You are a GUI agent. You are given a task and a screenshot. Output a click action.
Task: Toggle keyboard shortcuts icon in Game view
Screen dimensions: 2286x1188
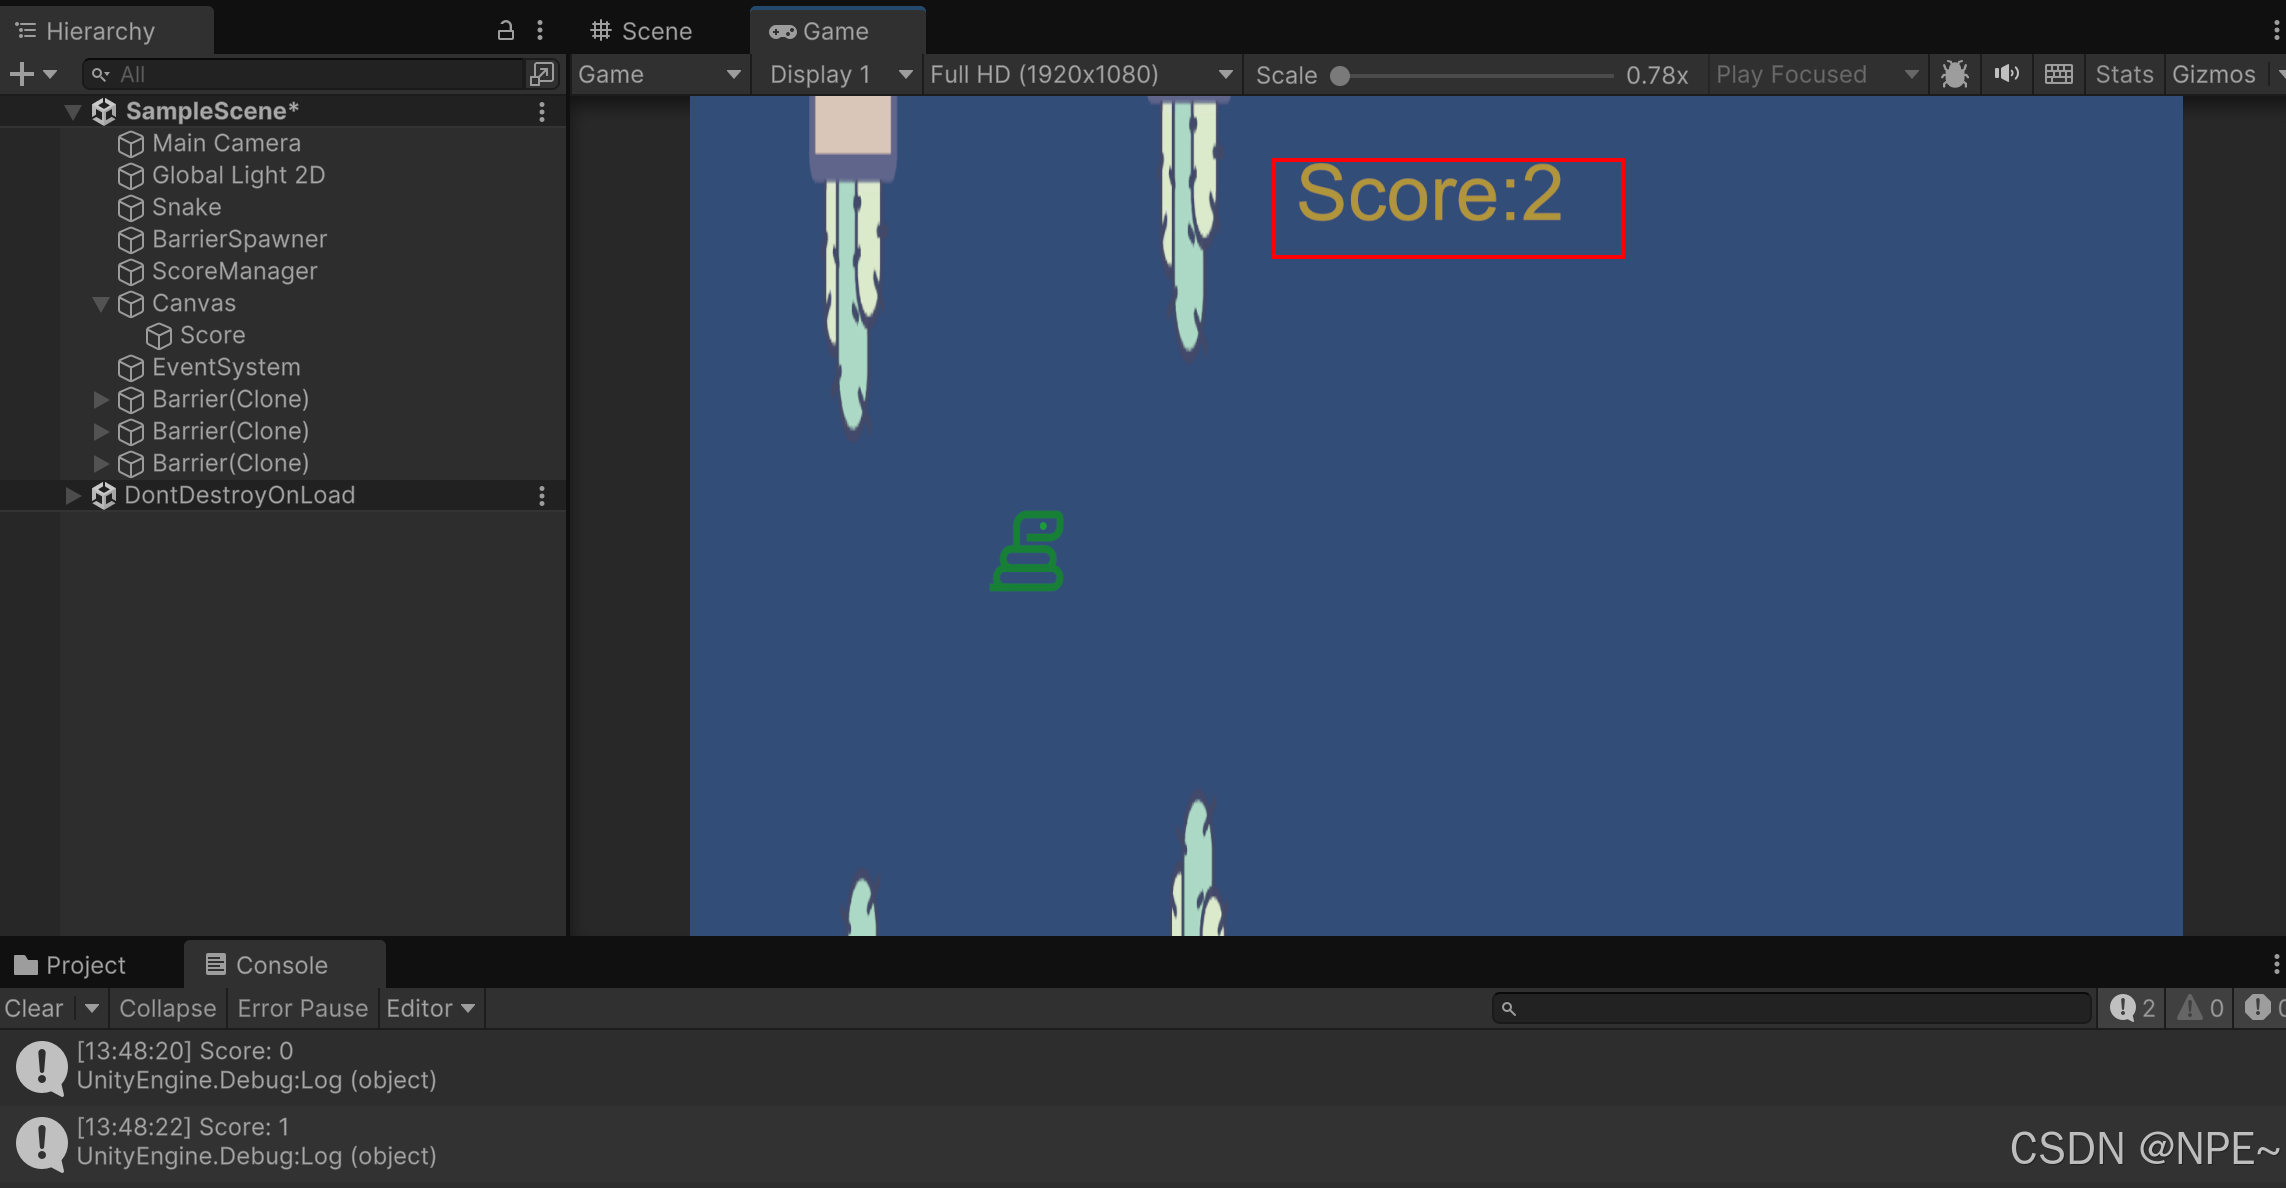point(2059,74)
